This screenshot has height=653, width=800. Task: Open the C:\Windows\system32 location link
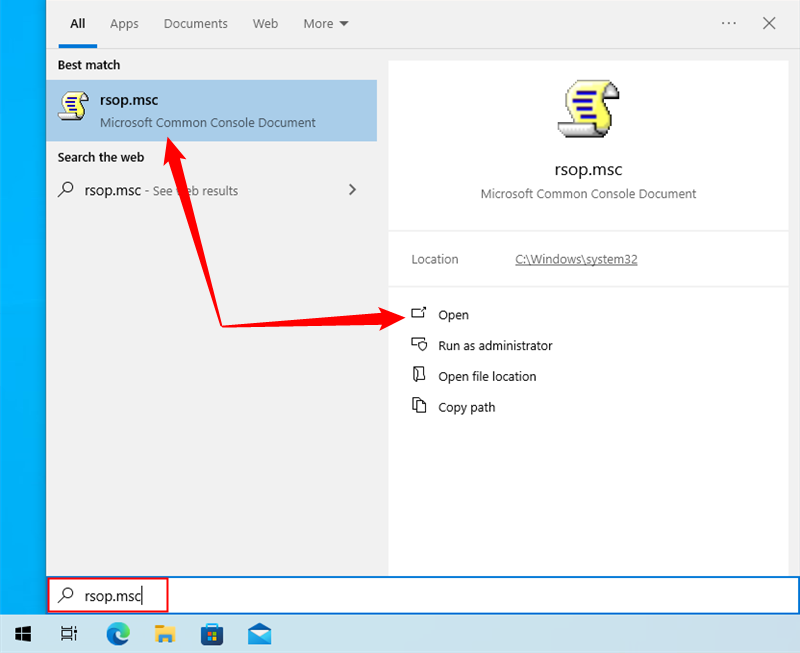click(x=575, y=259)
